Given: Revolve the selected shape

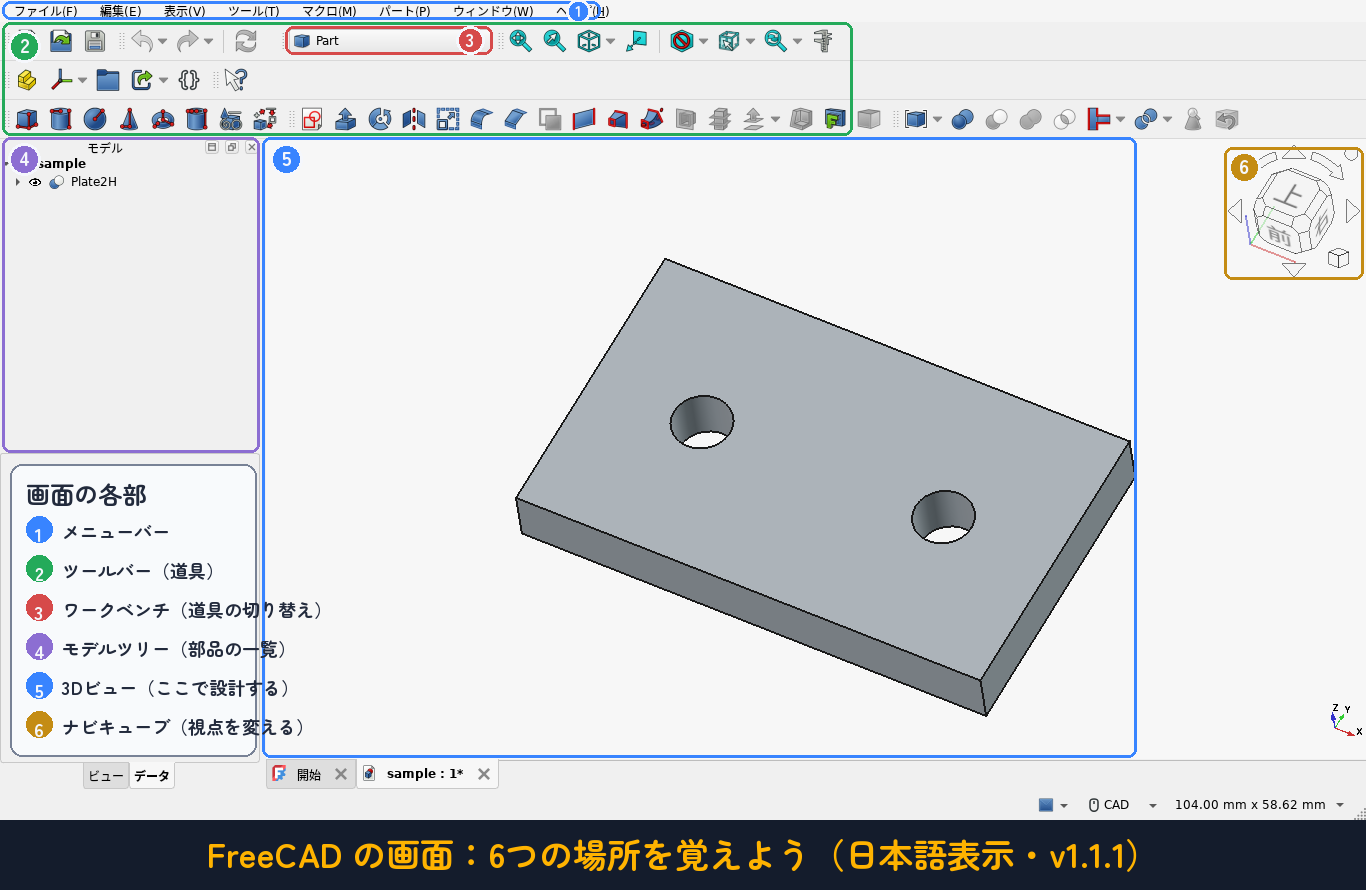Looking at the screenshot, I should tap(379, 119).
